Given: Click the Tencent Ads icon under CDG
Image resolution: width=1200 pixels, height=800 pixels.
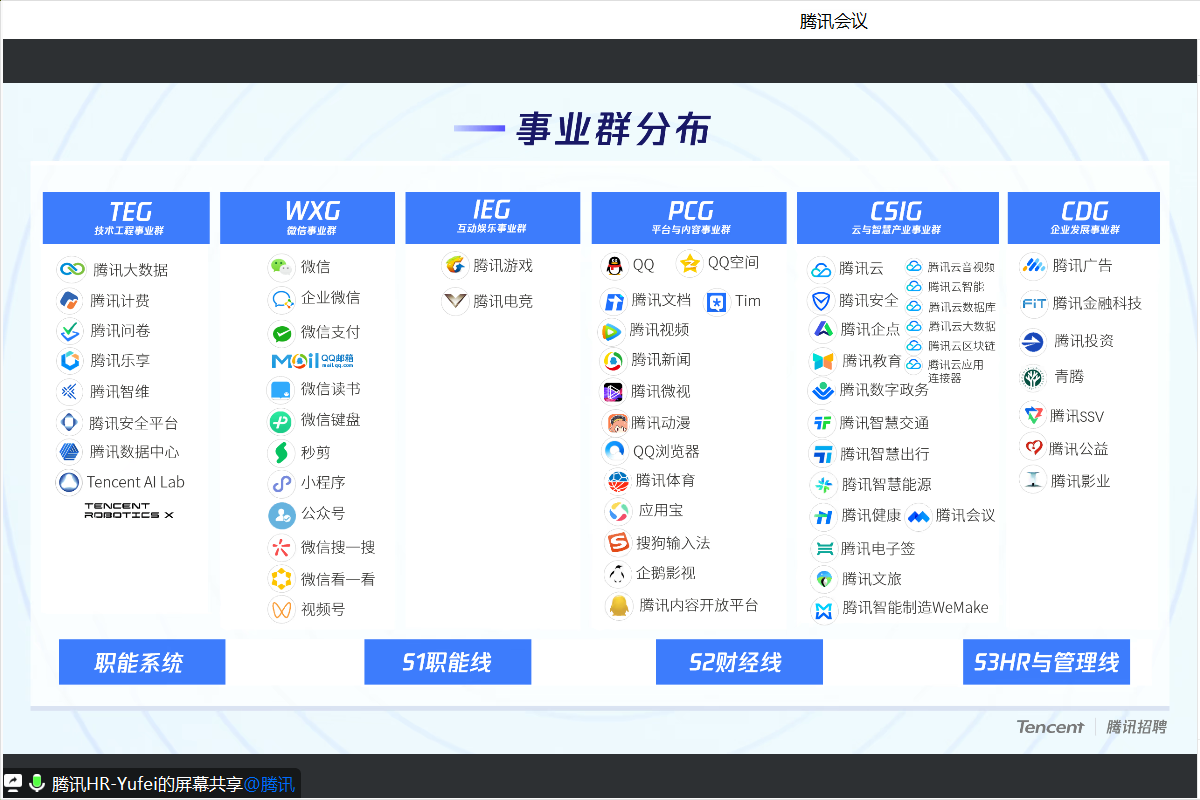Looking at the screenshot, I should click(1033, 266).
